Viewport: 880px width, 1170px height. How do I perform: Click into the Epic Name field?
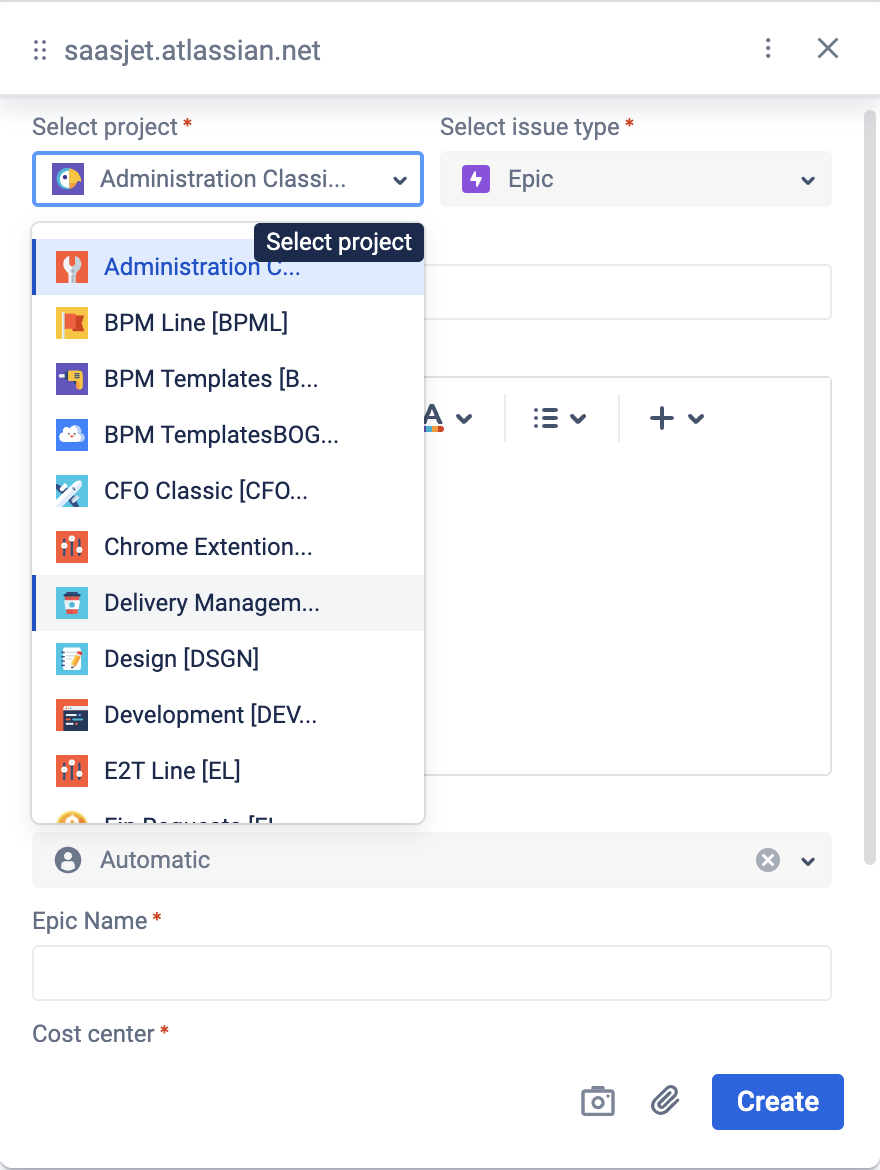[x=432, y=973]
